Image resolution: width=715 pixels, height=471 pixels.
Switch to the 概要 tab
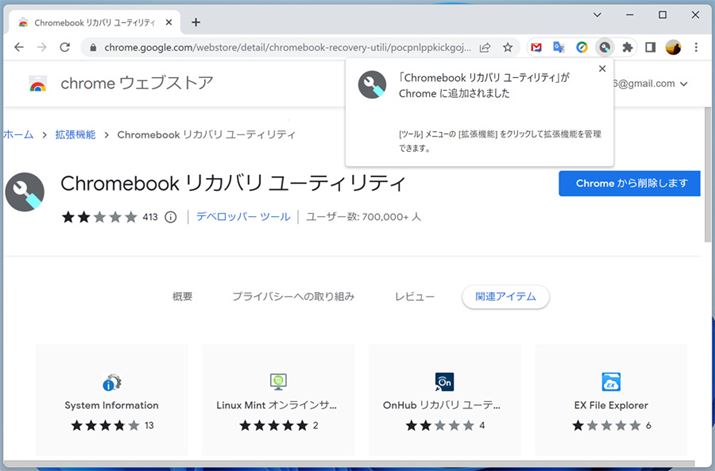click(x=182, y=296)
